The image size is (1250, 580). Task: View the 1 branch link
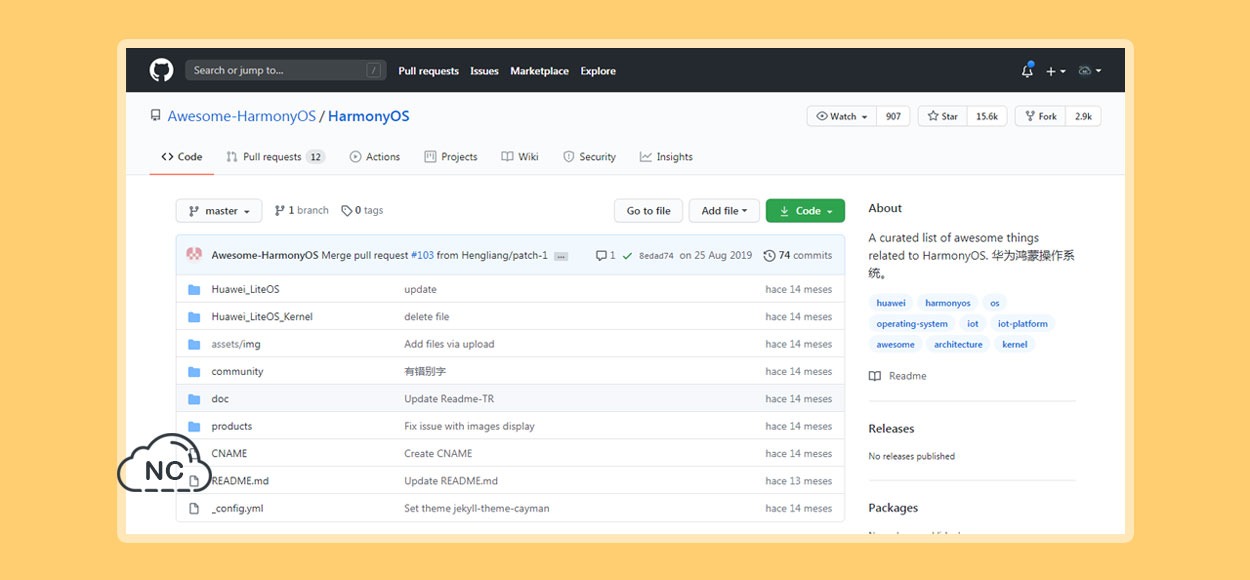coord(301,211)
